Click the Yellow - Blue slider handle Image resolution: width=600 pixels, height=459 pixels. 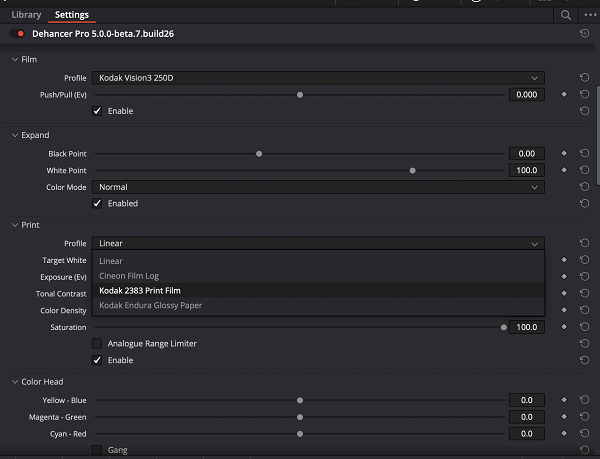tap(300, 400)
